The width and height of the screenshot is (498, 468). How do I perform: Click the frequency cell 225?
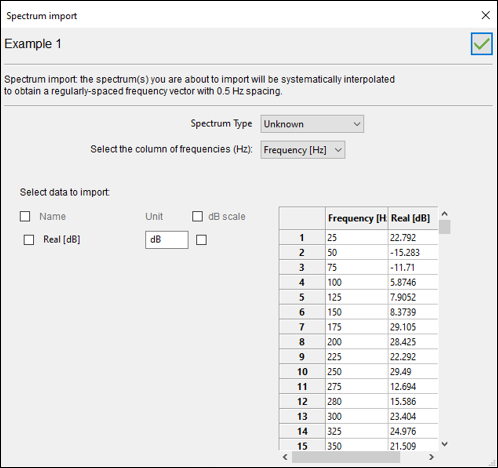pyautogui.click(x=357, y=357)
